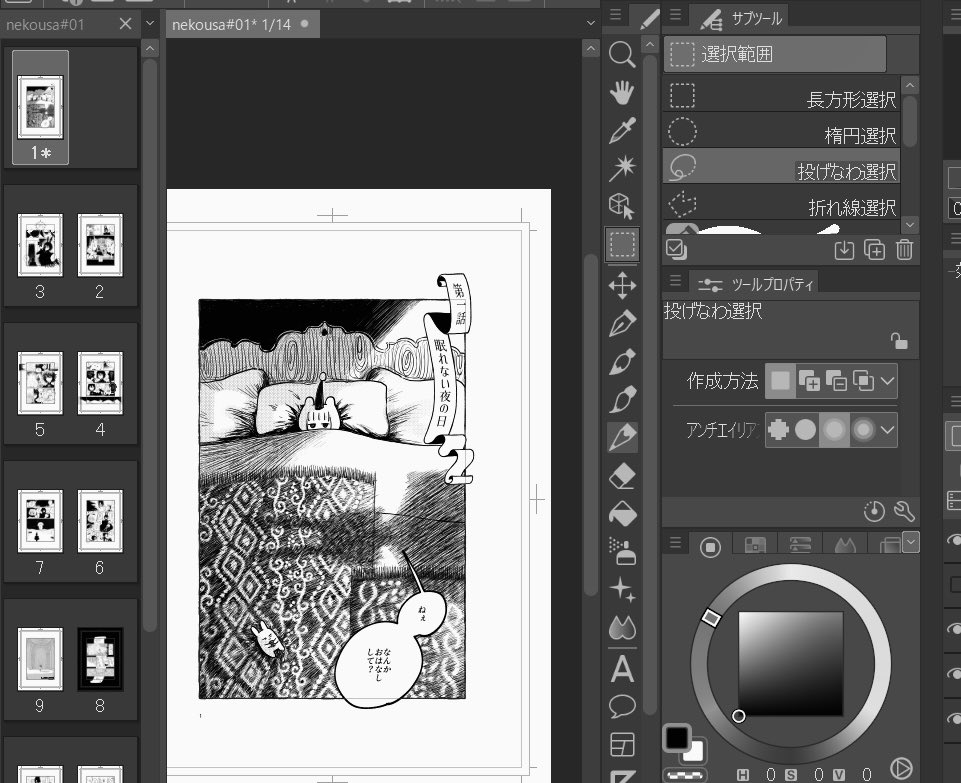This screenshot has height=783, width=961.
Task: Select the Fill bucket tool
Action: pos(622,513)
